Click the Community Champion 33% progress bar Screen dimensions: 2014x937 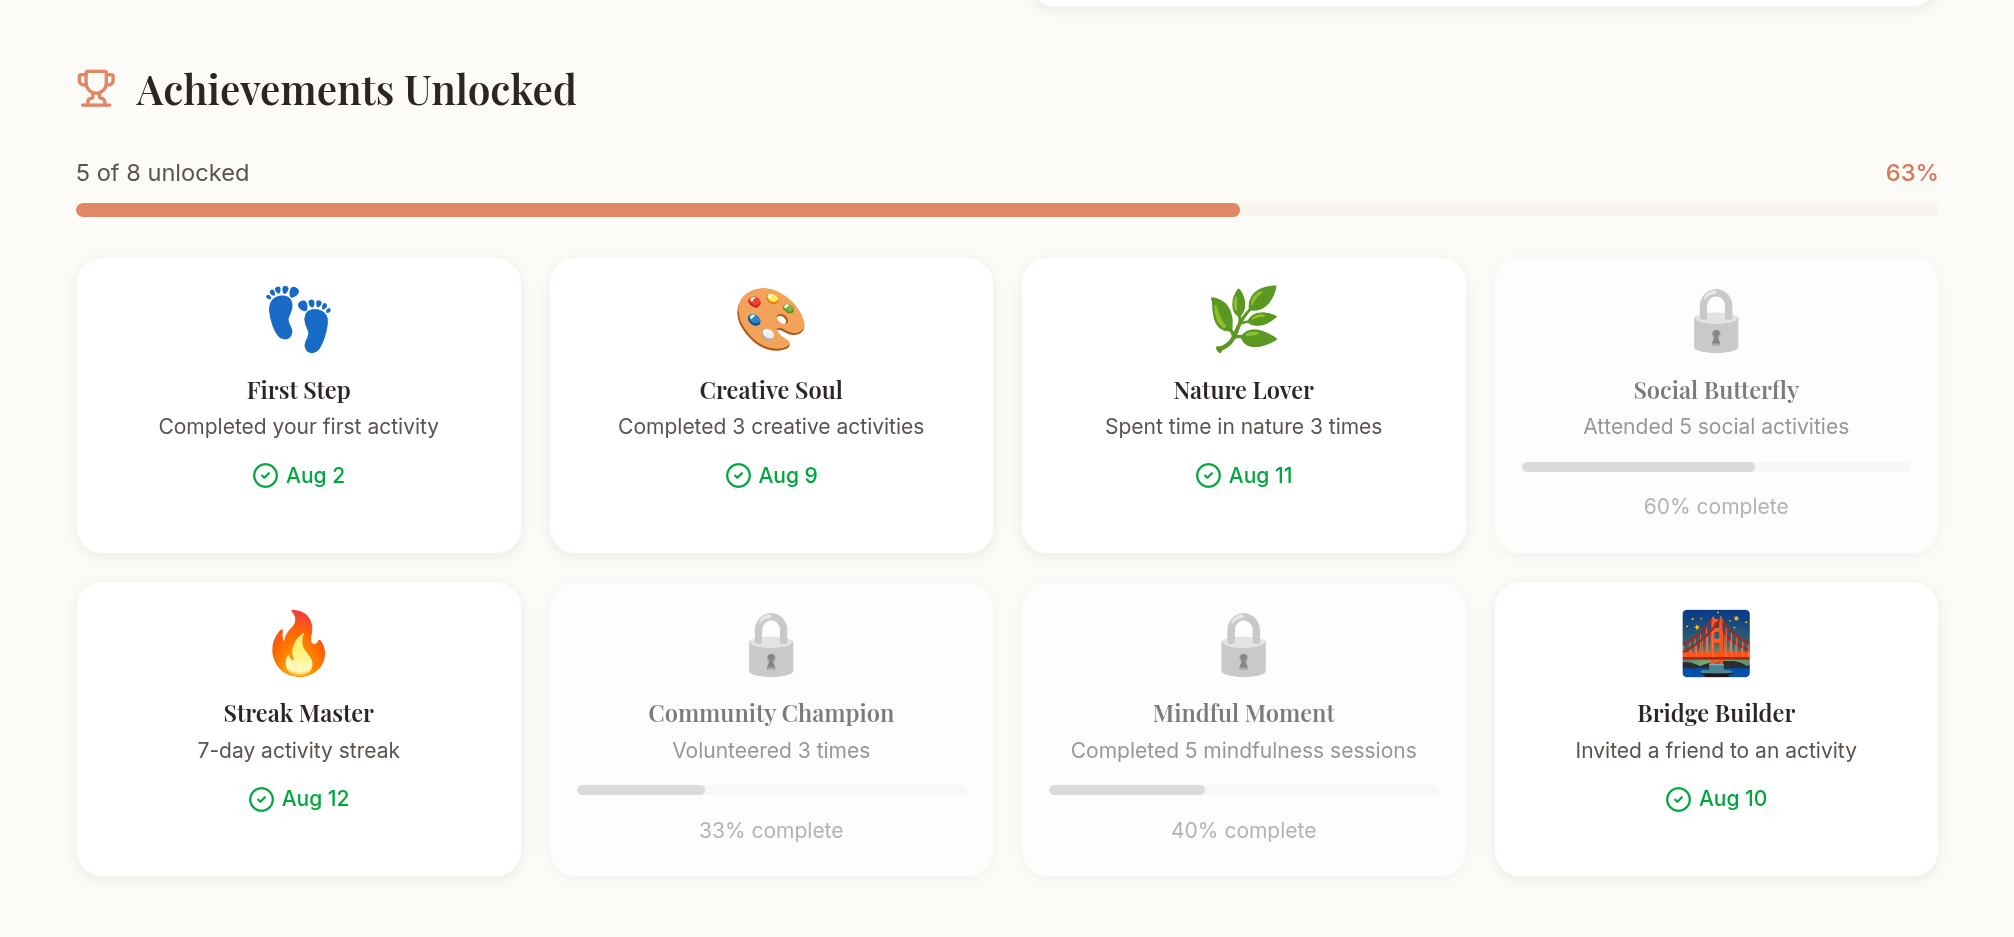coord(771,790)
